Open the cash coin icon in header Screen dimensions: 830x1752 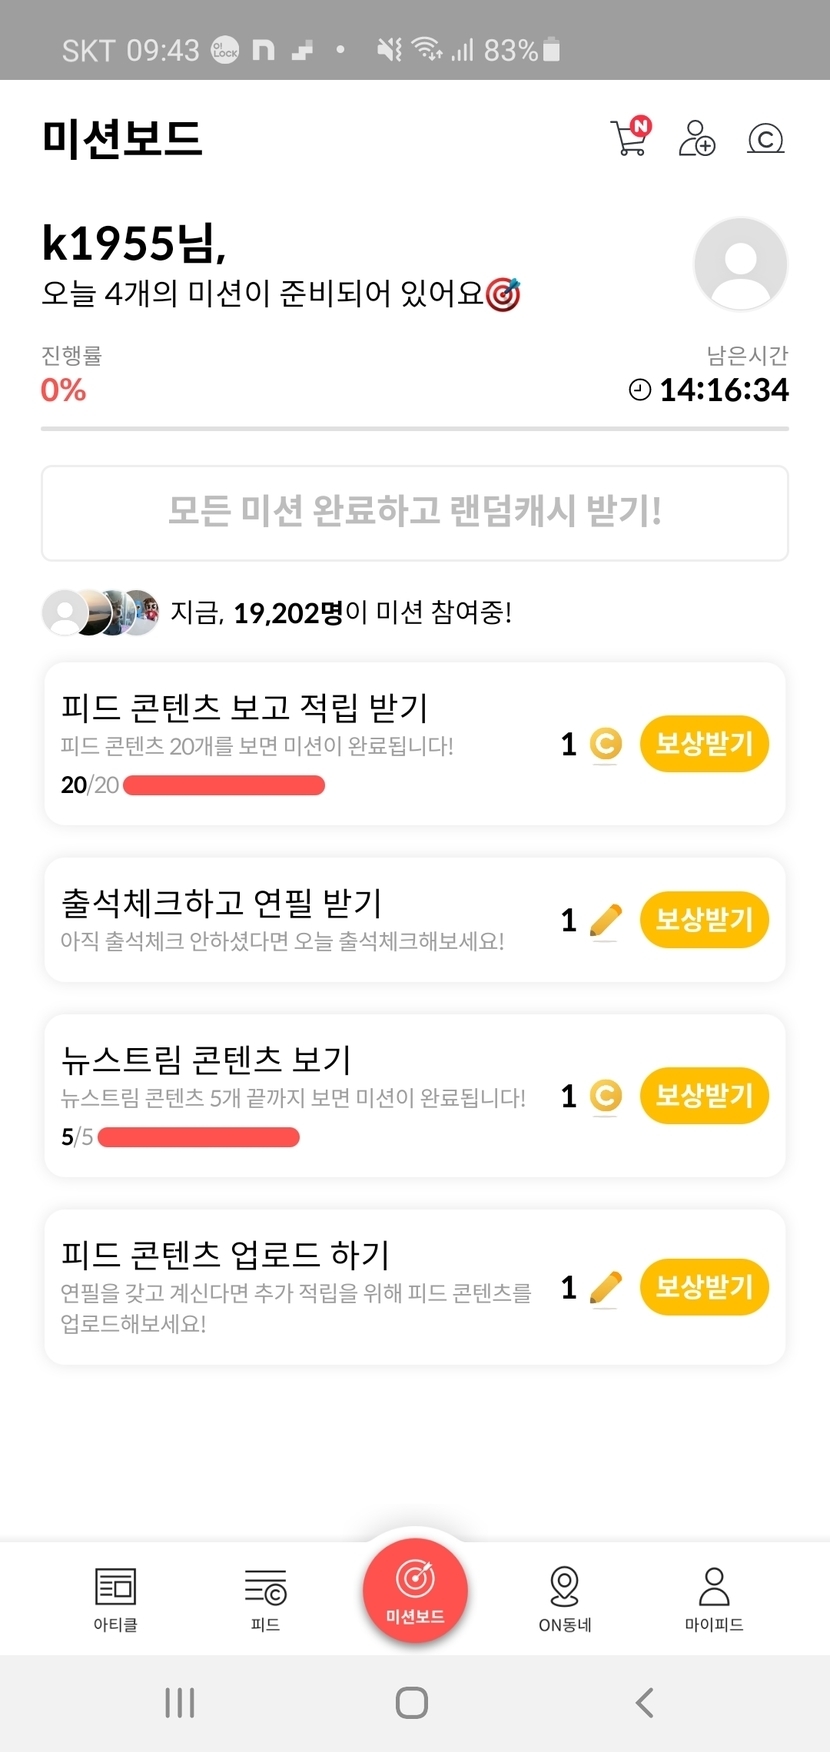766,138
